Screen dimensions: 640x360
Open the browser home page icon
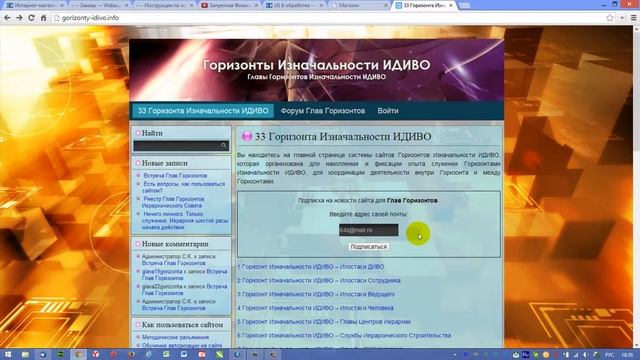point(44,18)
